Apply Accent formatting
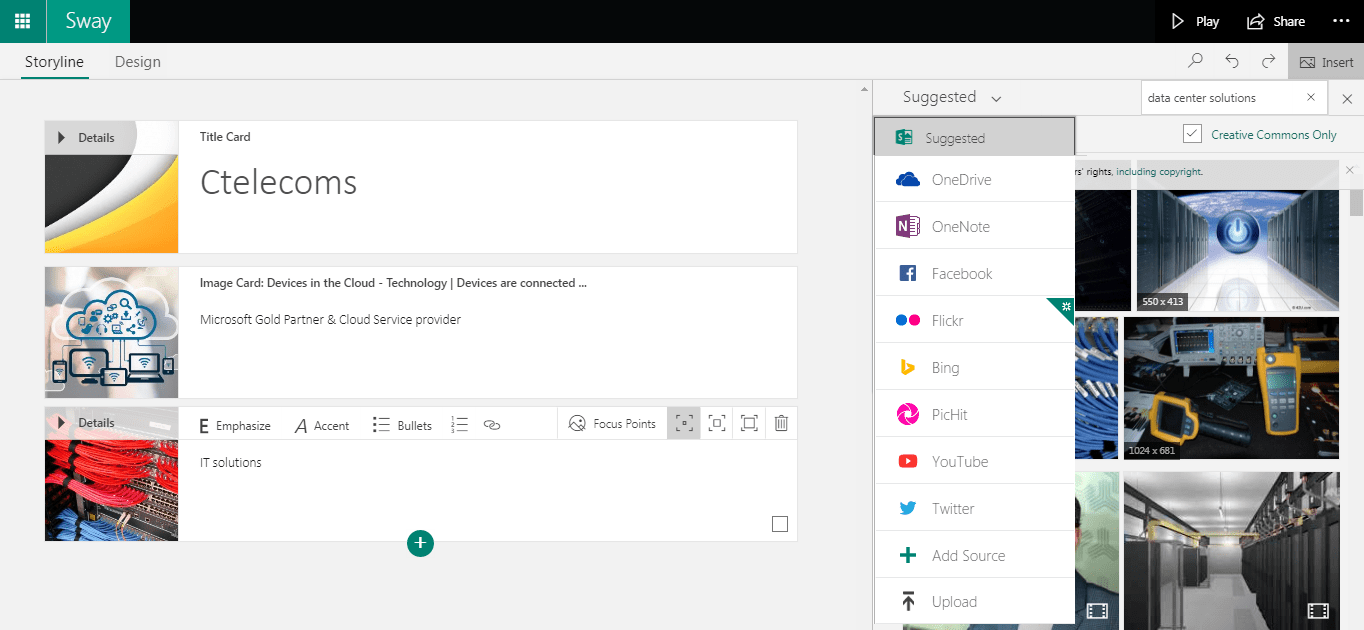The height and width of the screenshot is (630, 1364). tap(322, 425)
